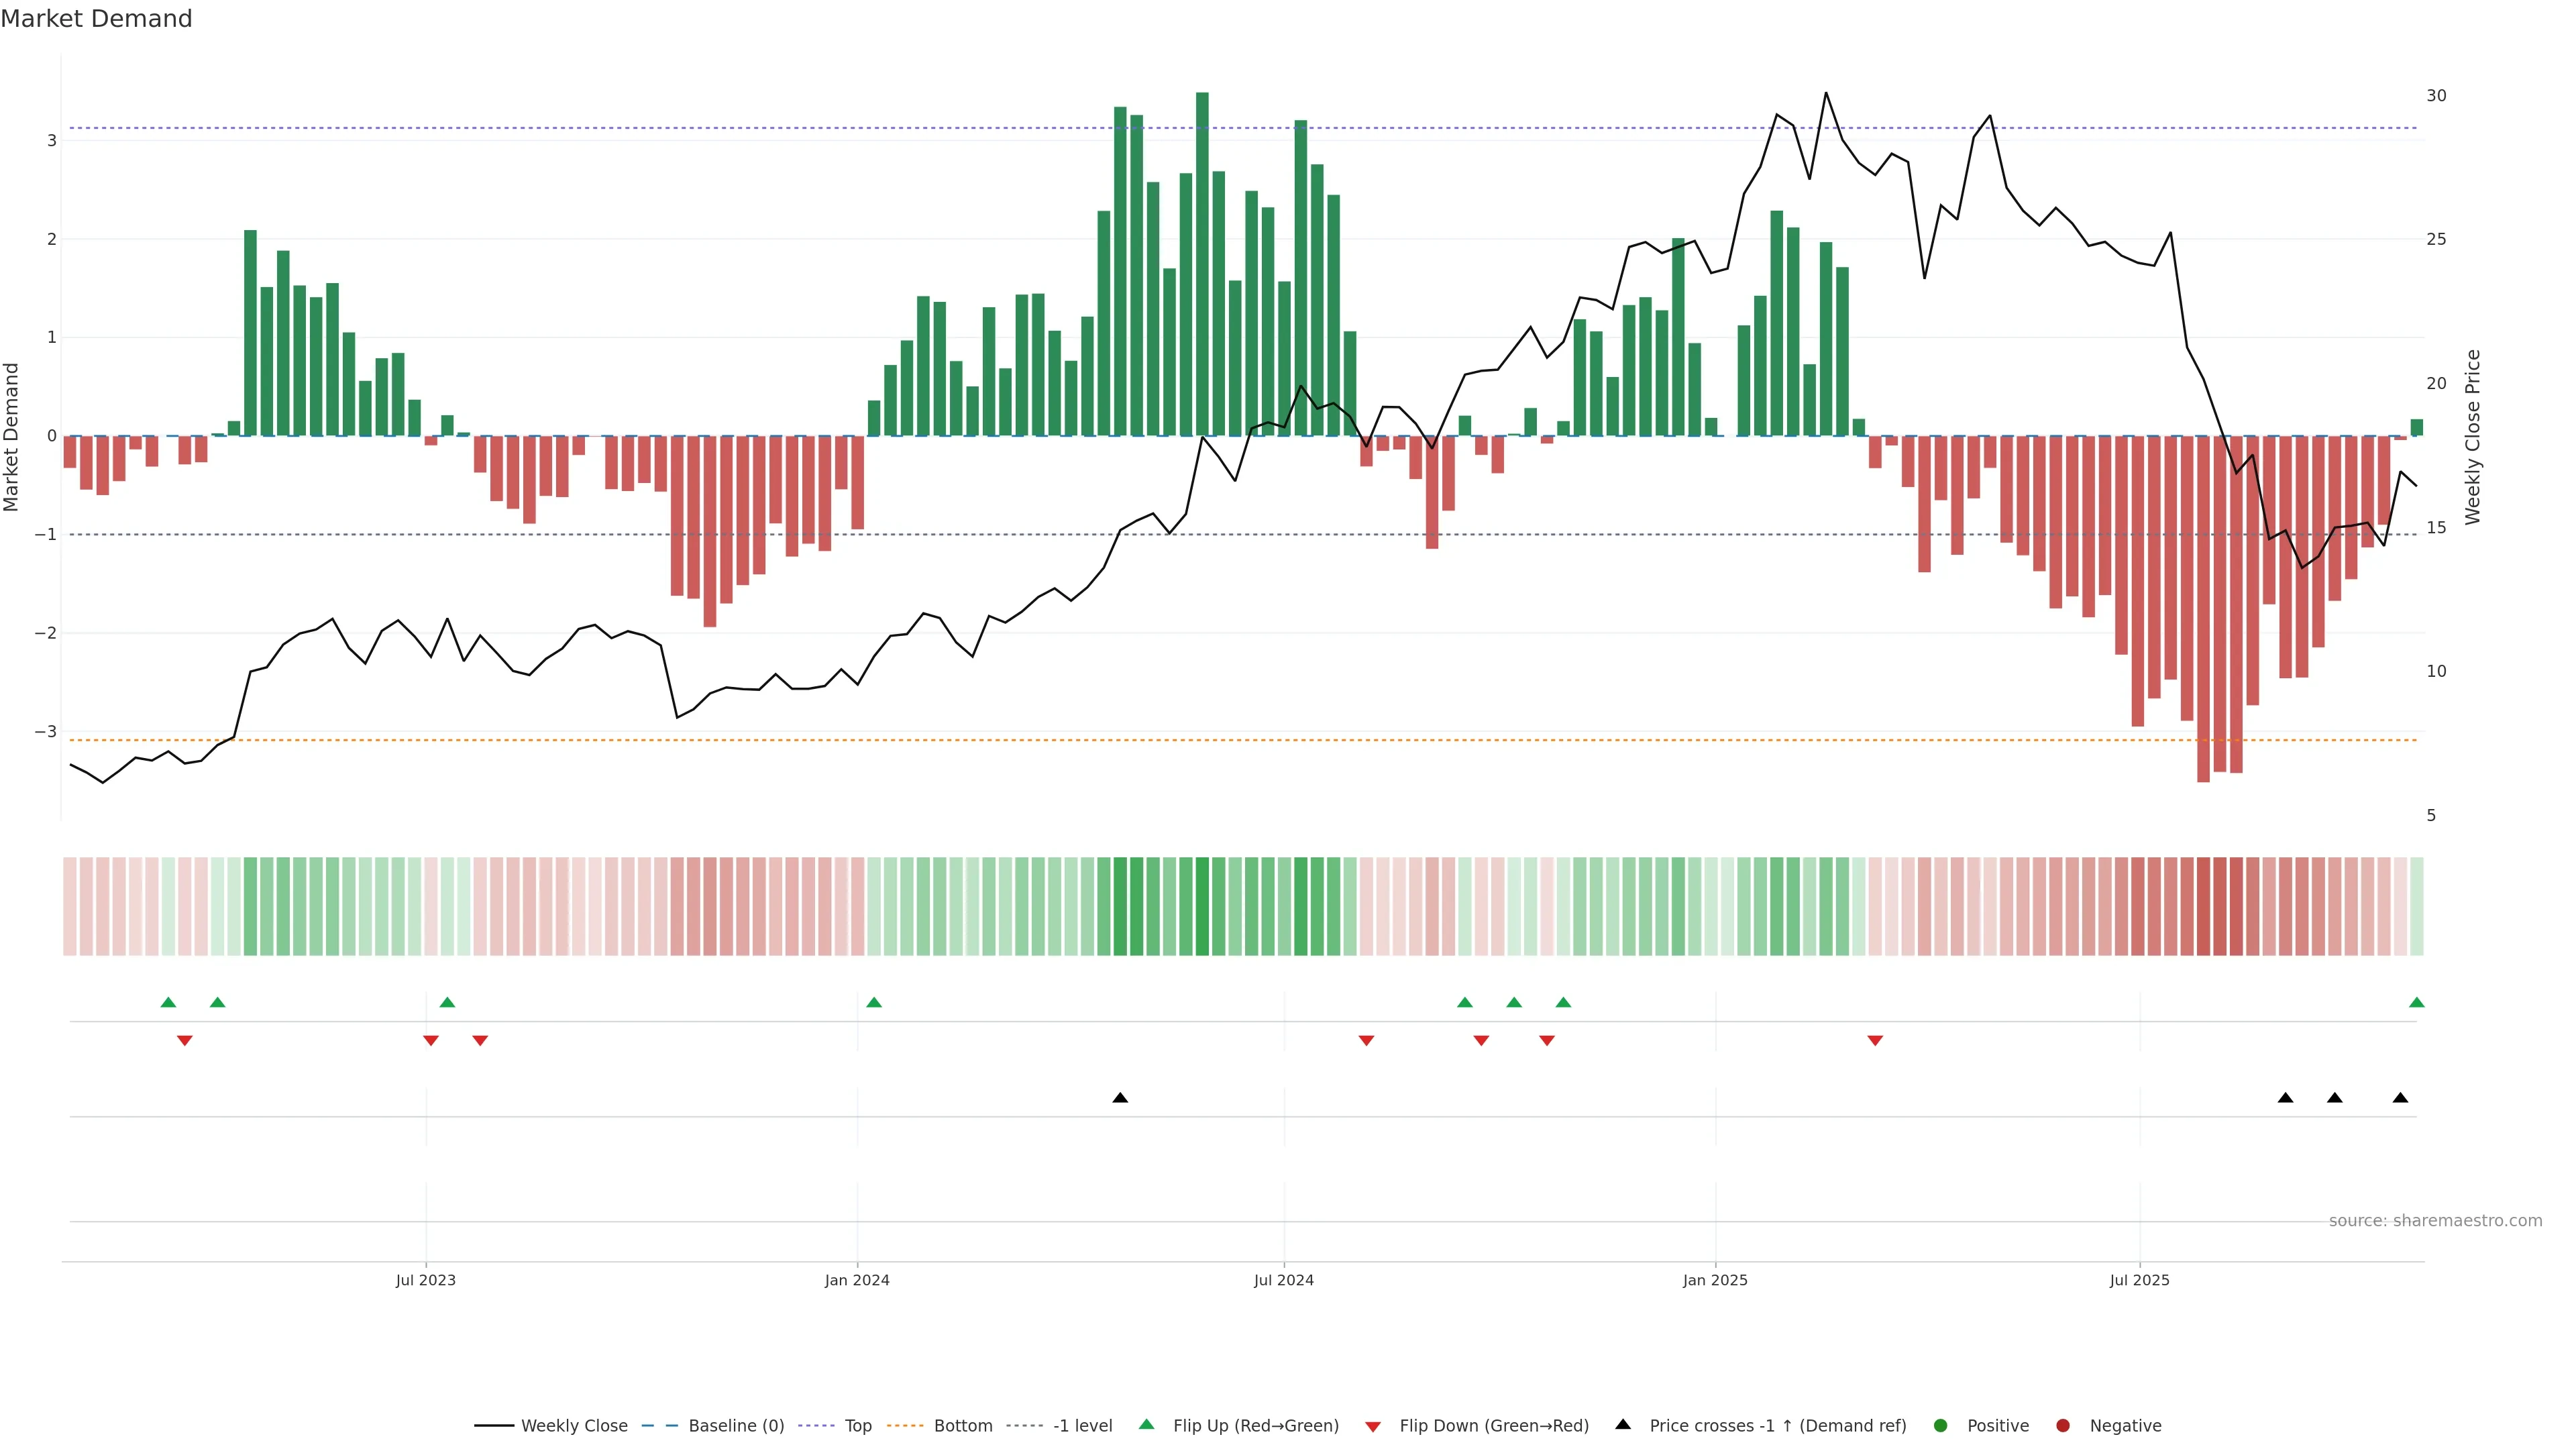Click the rightmost green flip-up triangle marker
Viewport: 2576px width, 1449px height.
[2416, 1002]
